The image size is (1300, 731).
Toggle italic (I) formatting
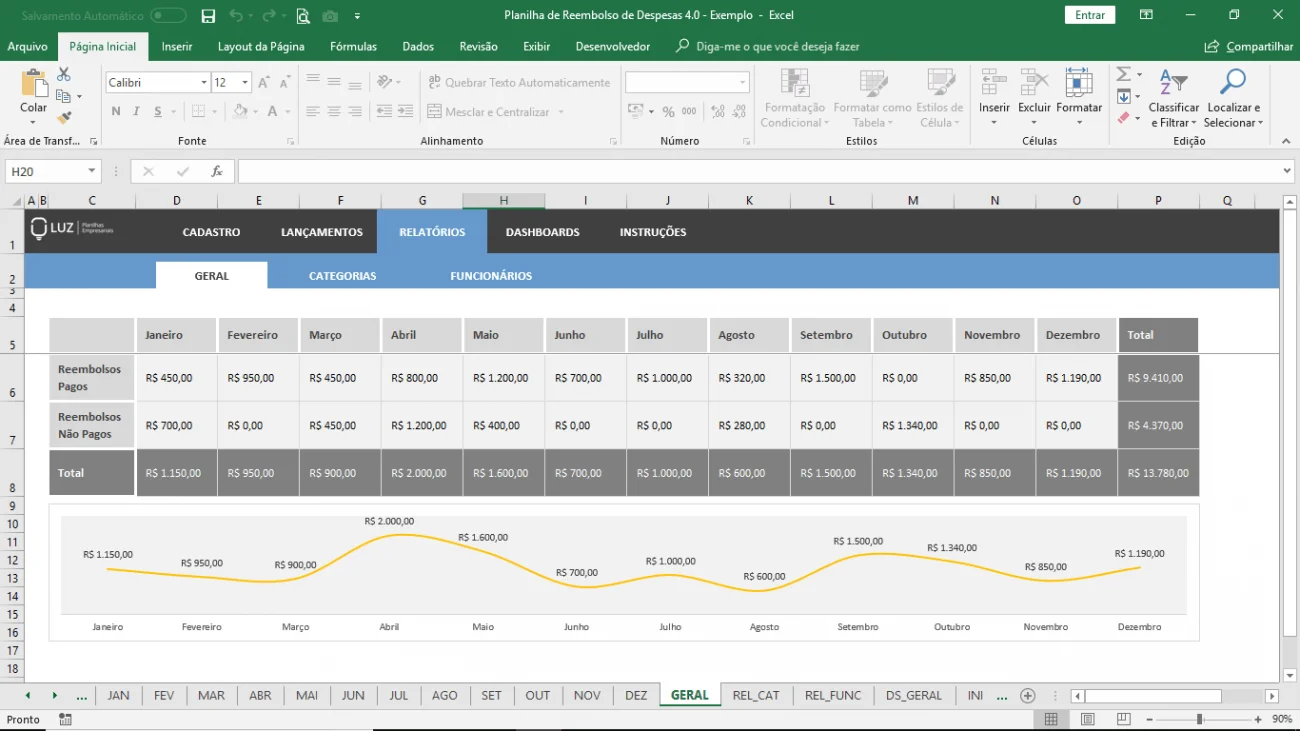click(137, 112)
